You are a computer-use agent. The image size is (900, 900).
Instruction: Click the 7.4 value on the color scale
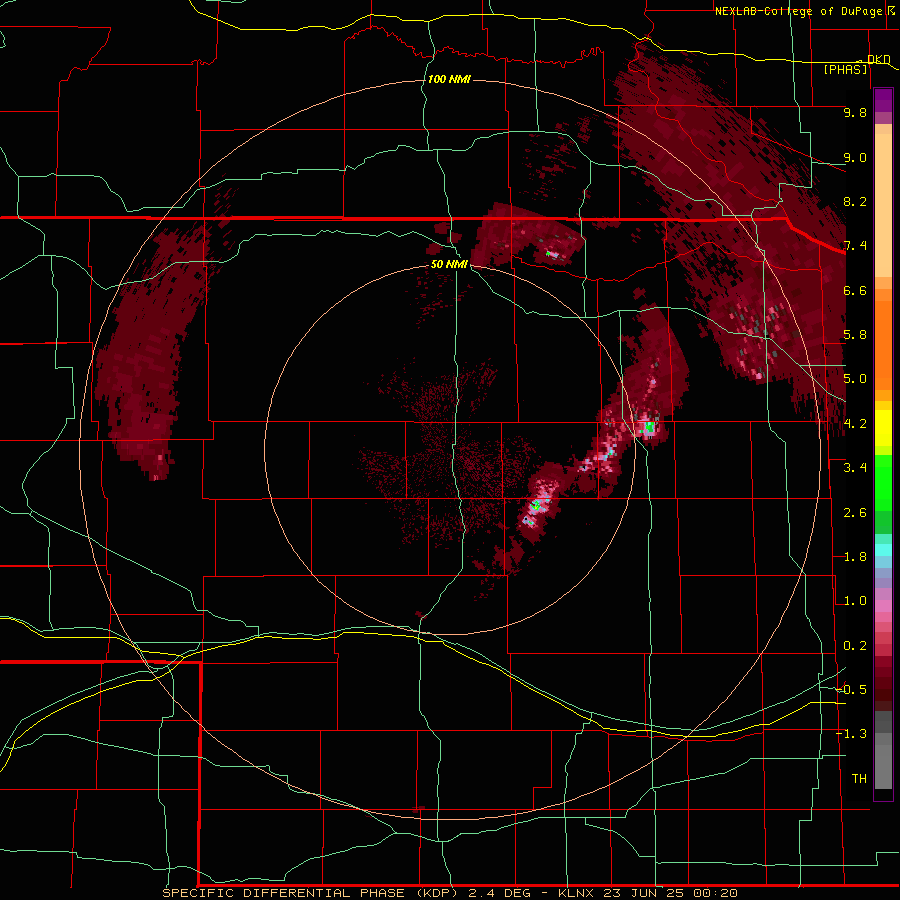click(855, 246)
